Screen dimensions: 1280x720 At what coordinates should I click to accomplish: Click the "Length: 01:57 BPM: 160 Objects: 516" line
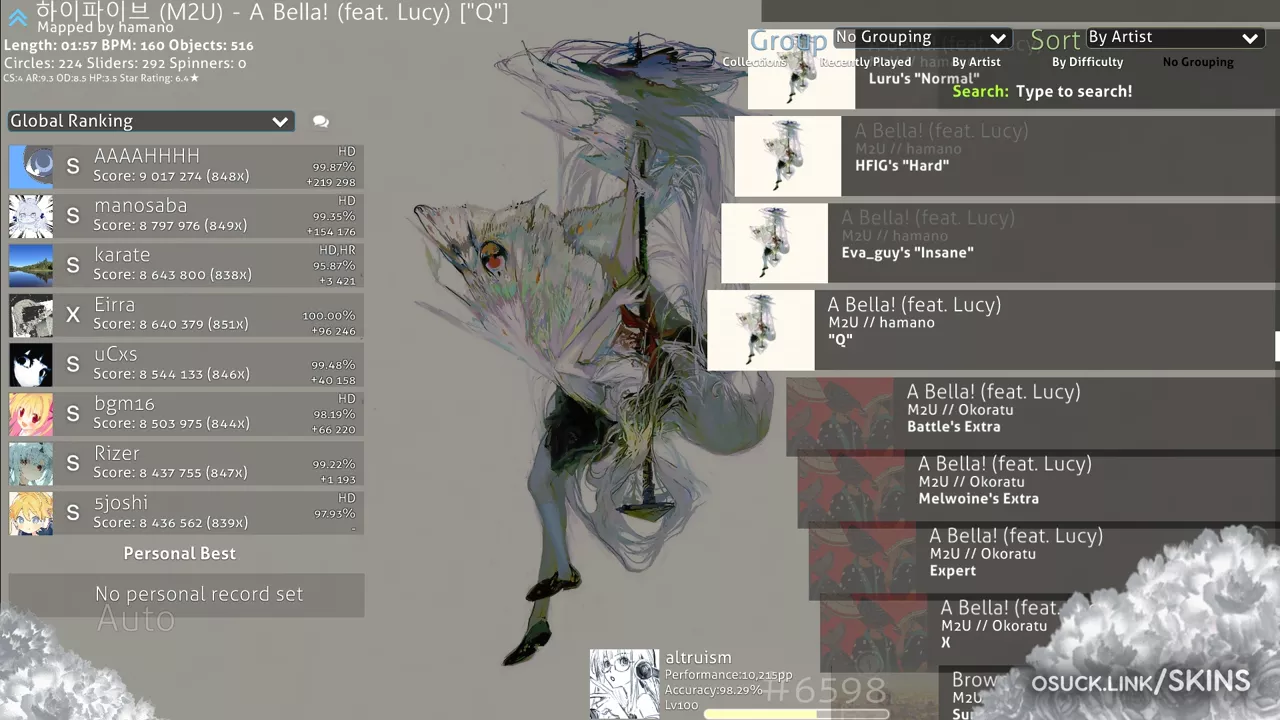coord(129,46)
